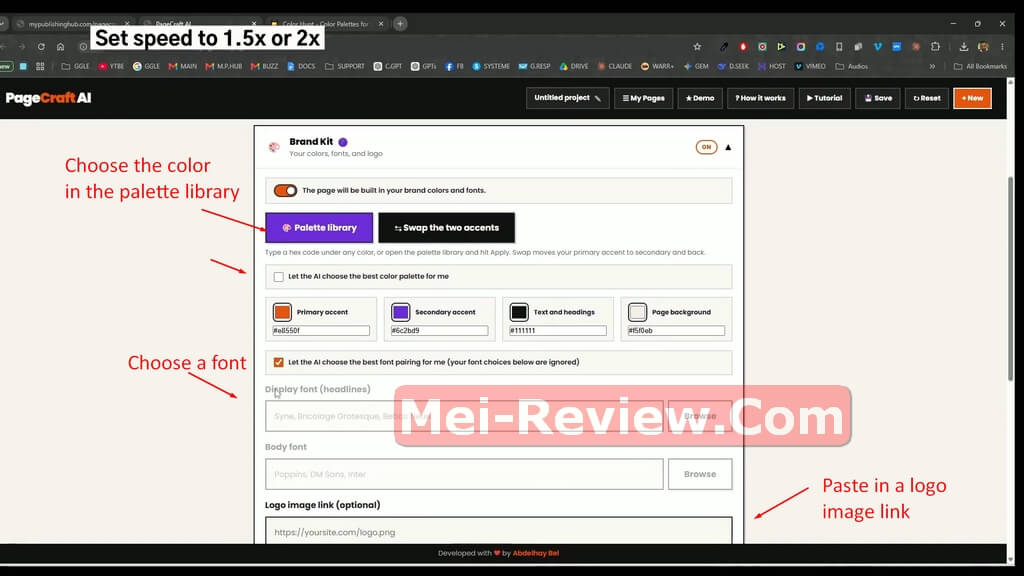Open the FB bookmark
Image resolution: width=1024 pixels, height=576 pixels.
tap(455, 66)
